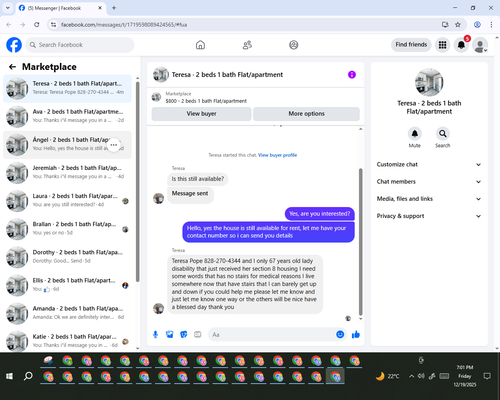Viewport: 500px width, 400px height.
Task: Open Jeremiah's conversation in the list
Action: [x=67, y=173]
